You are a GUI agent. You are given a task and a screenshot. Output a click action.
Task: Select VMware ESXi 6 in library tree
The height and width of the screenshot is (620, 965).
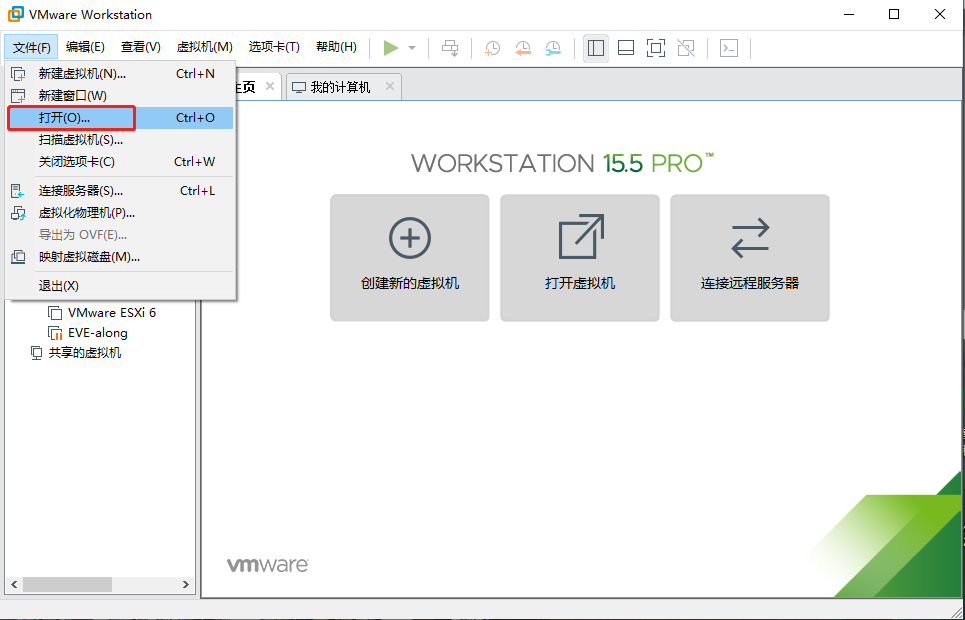click(112, 313)
